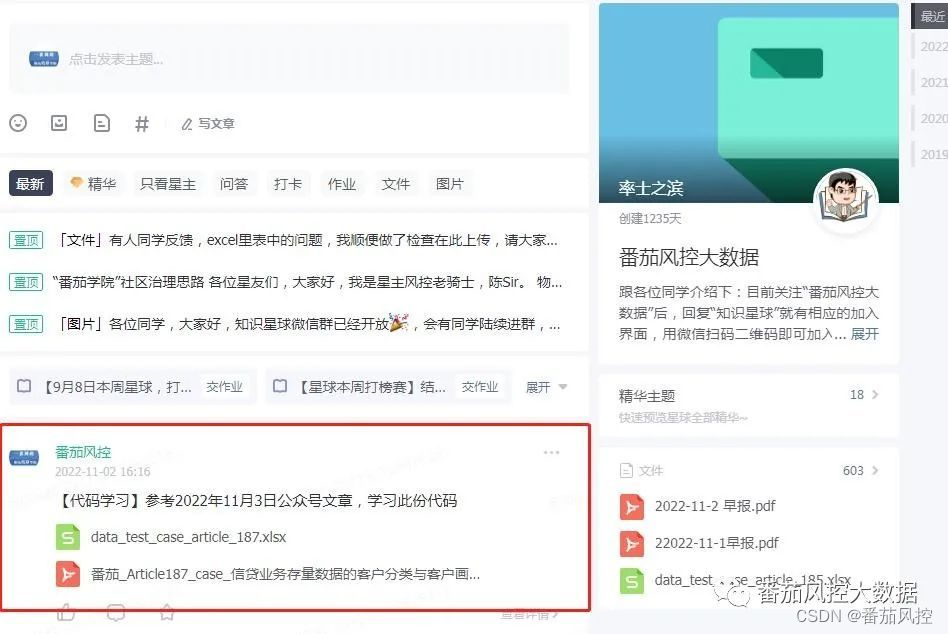
Task: Click the 写文章 pencil button
Action: [x=207, y=124]
